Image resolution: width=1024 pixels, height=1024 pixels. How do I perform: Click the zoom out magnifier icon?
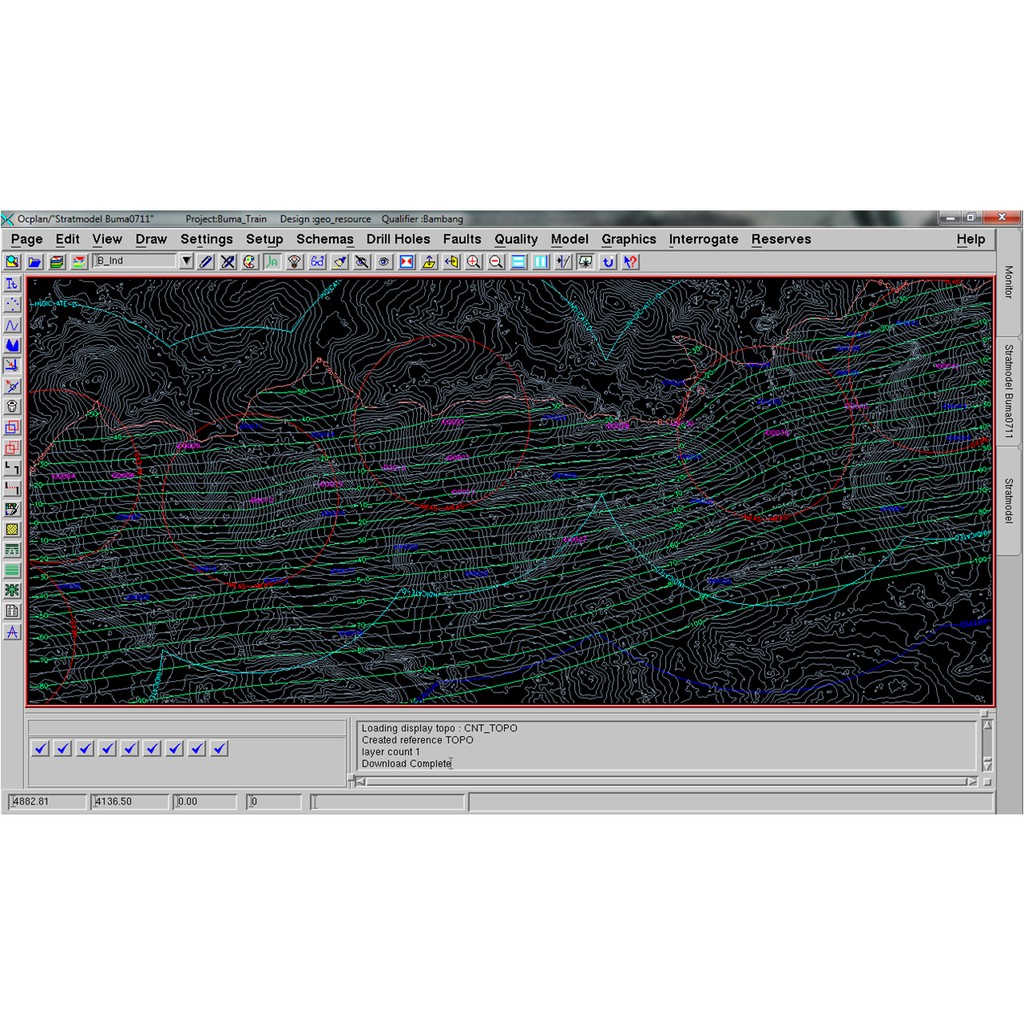495,262
